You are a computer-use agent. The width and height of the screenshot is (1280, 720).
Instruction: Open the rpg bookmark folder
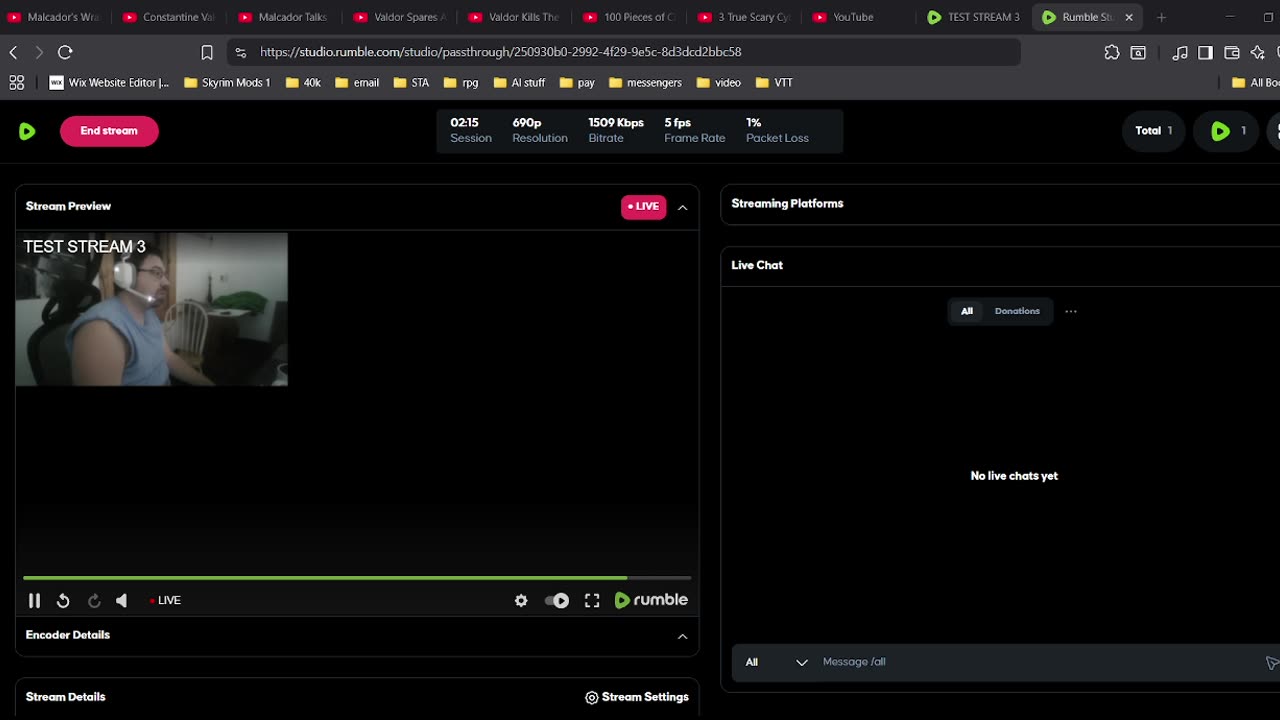click(x=460, y=83)
